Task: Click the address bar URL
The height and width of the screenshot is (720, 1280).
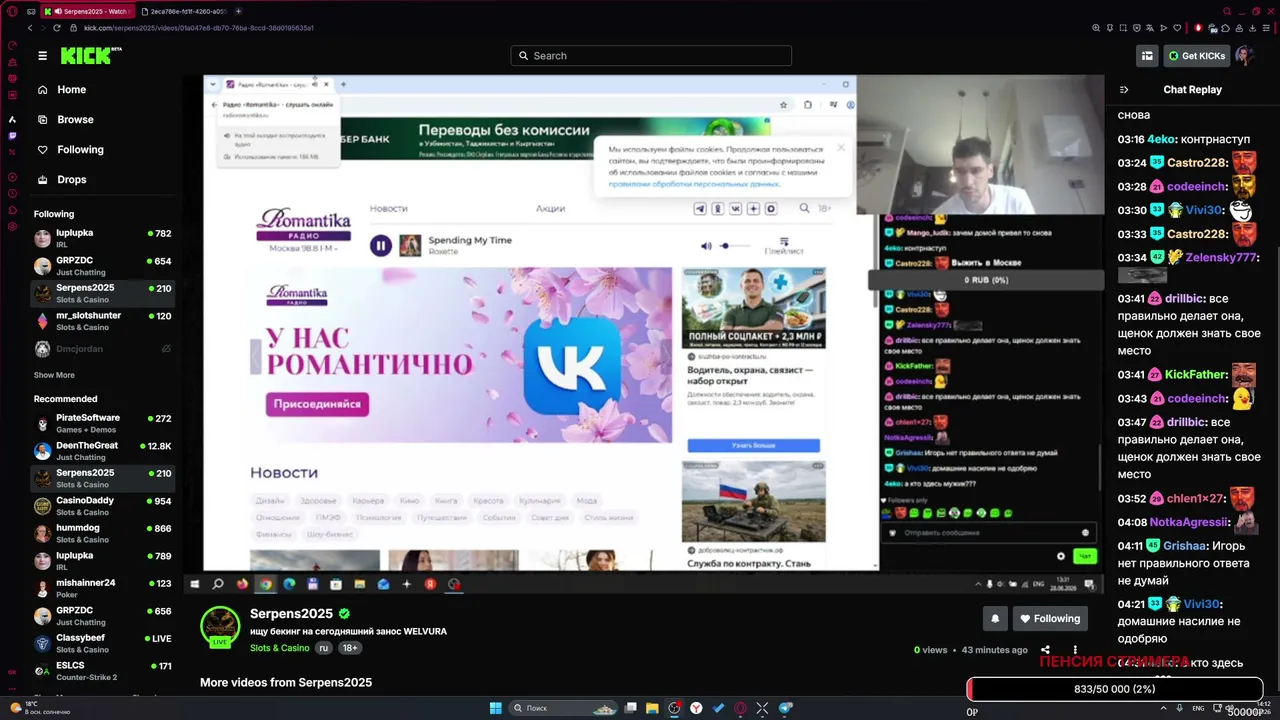Action: click(x=199, y=28)
